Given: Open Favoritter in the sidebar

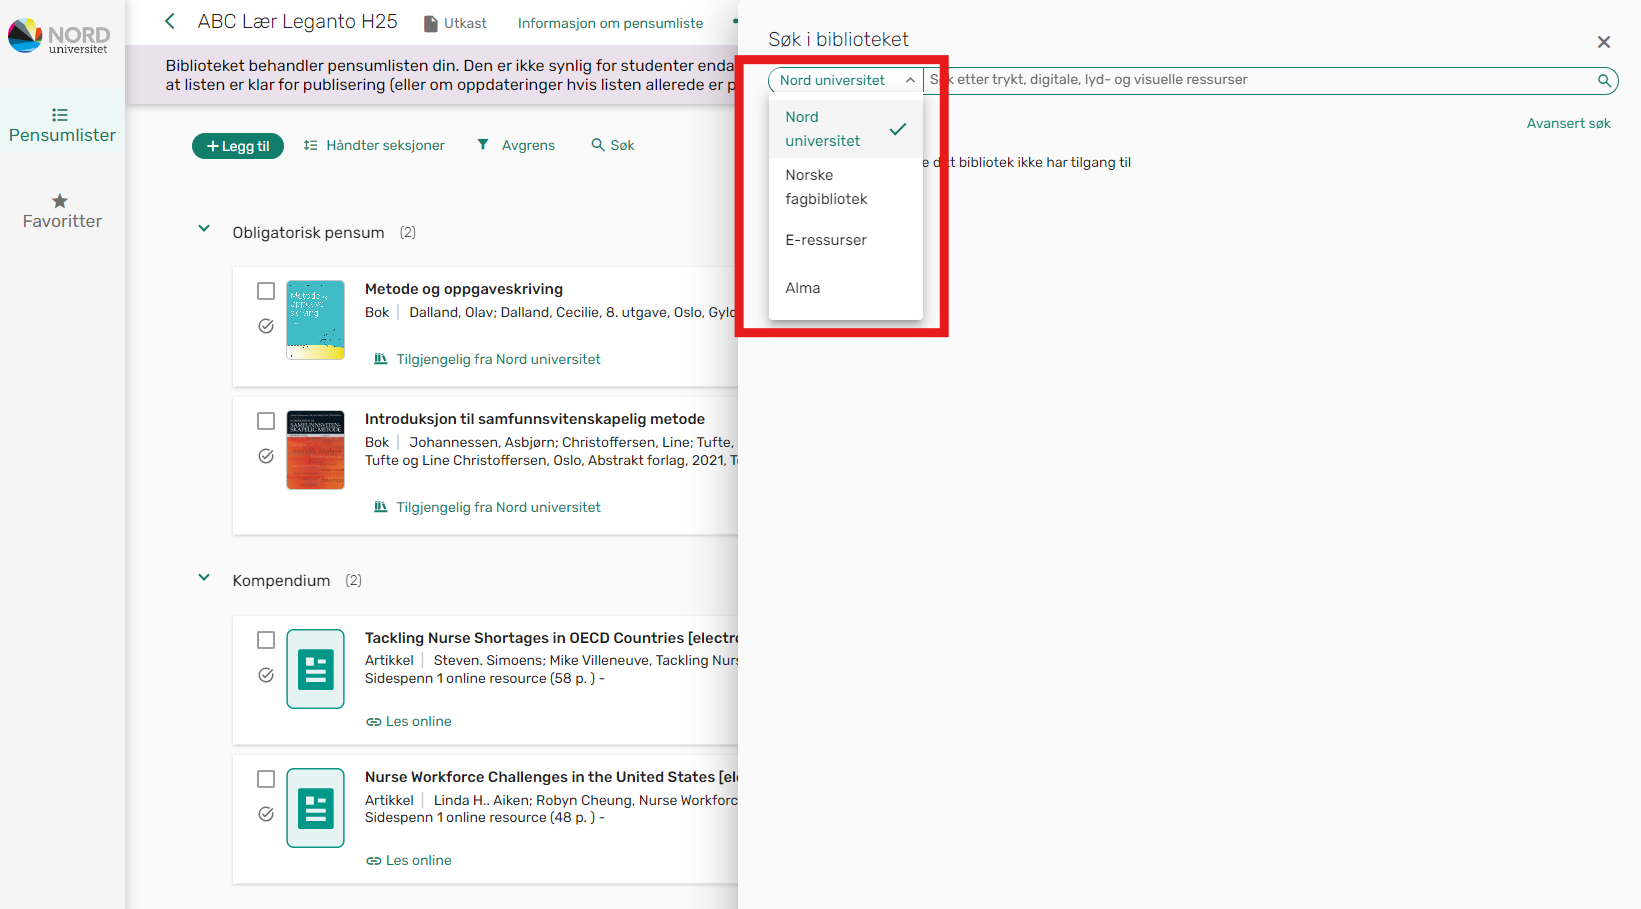Looking at the screenshot, I should coord(62,212).
